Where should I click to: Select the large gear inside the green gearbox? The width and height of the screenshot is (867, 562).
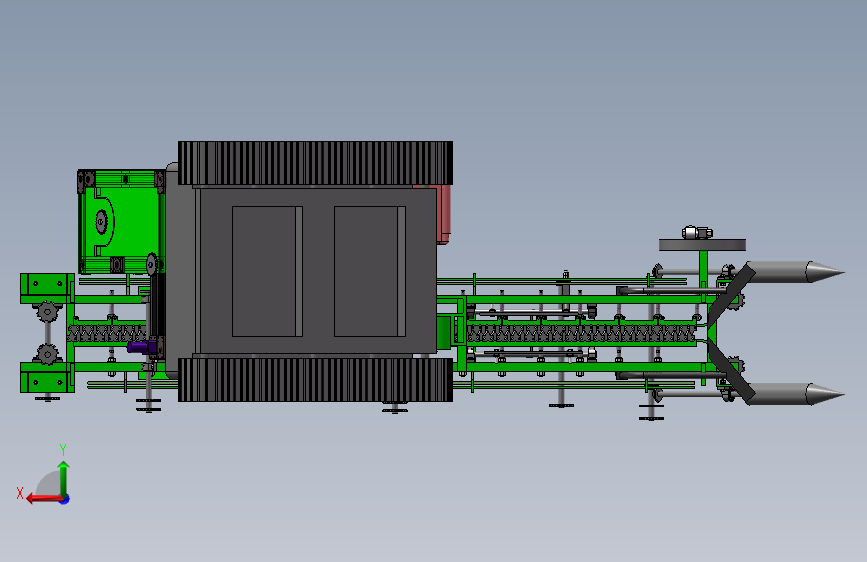click(x=102, y=222)
